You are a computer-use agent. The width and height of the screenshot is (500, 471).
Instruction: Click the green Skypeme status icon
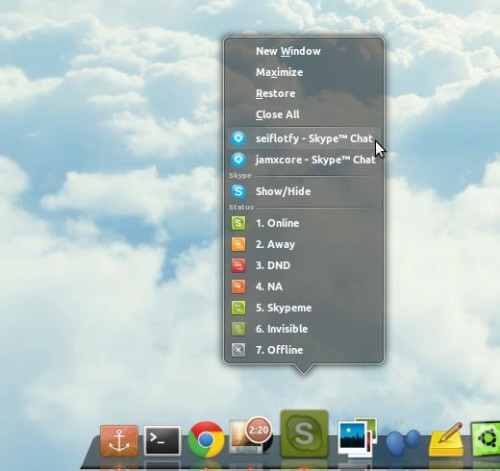tap(238, 308)
